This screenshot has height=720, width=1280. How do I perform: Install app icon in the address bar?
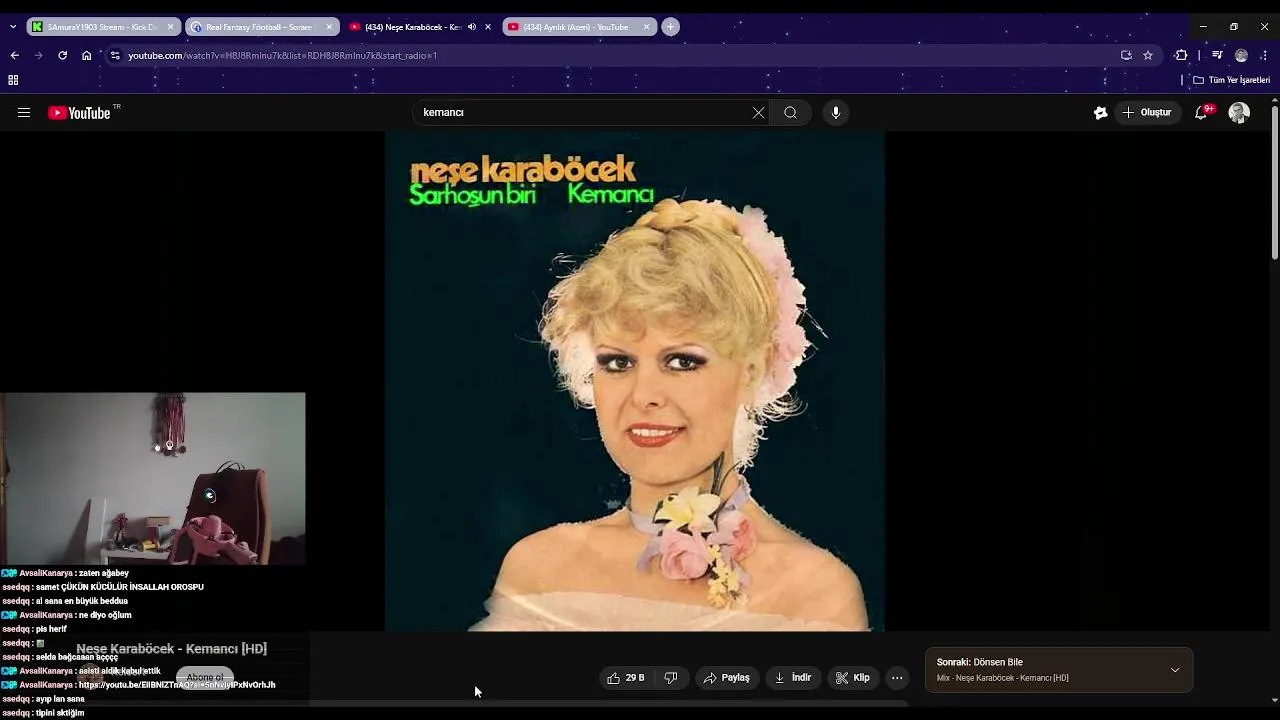click(x=1126, y=55)
